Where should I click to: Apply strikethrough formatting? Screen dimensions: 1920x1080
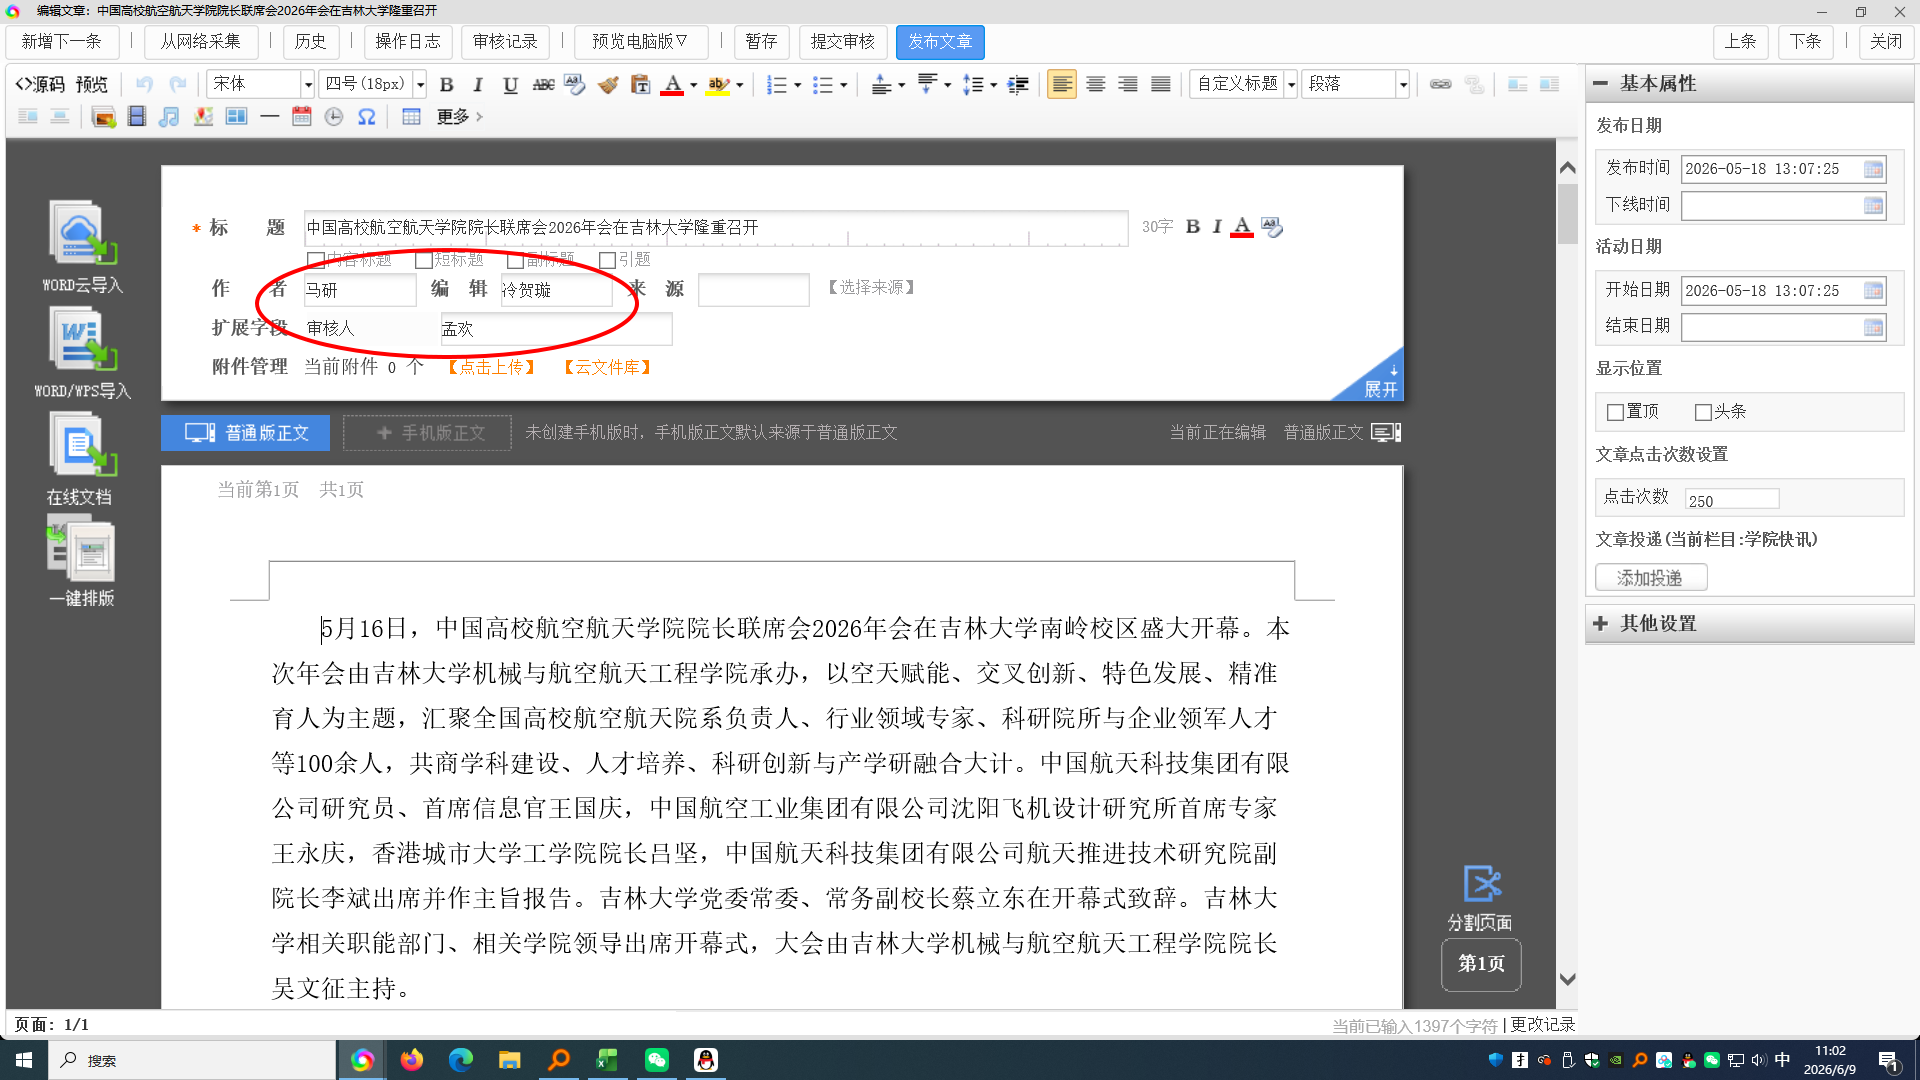[x=543, y=85]
